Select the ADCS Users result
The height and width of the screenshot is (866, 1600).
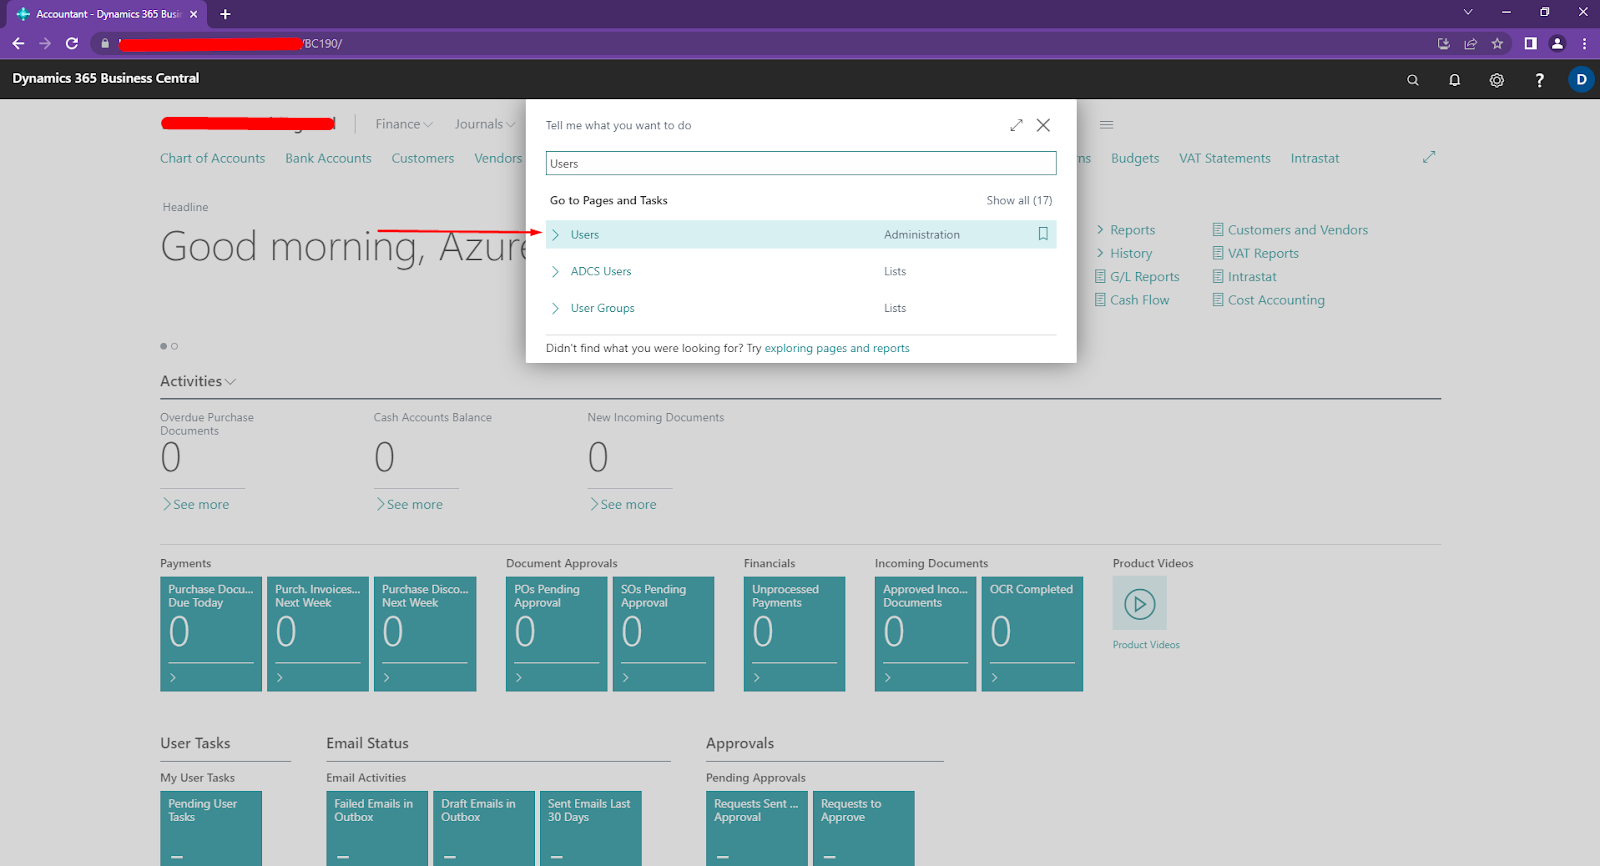801,271
